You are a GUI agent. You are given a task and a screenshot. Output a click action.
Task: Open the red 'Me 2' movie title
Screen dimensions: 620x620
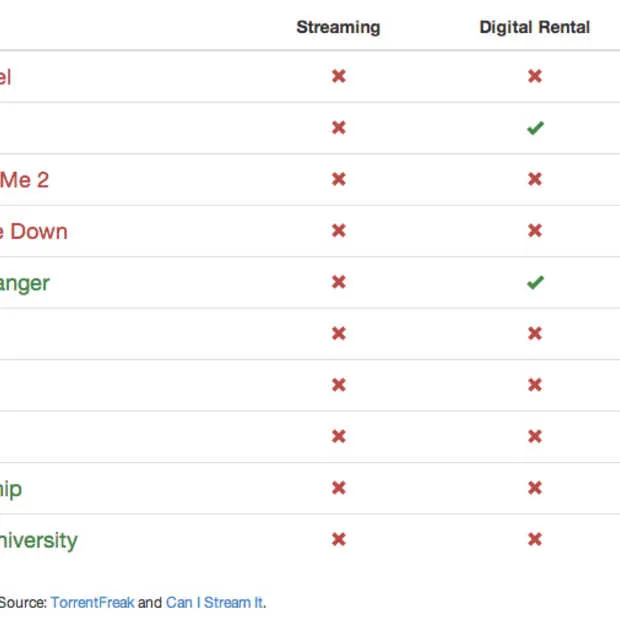point(24,180)
